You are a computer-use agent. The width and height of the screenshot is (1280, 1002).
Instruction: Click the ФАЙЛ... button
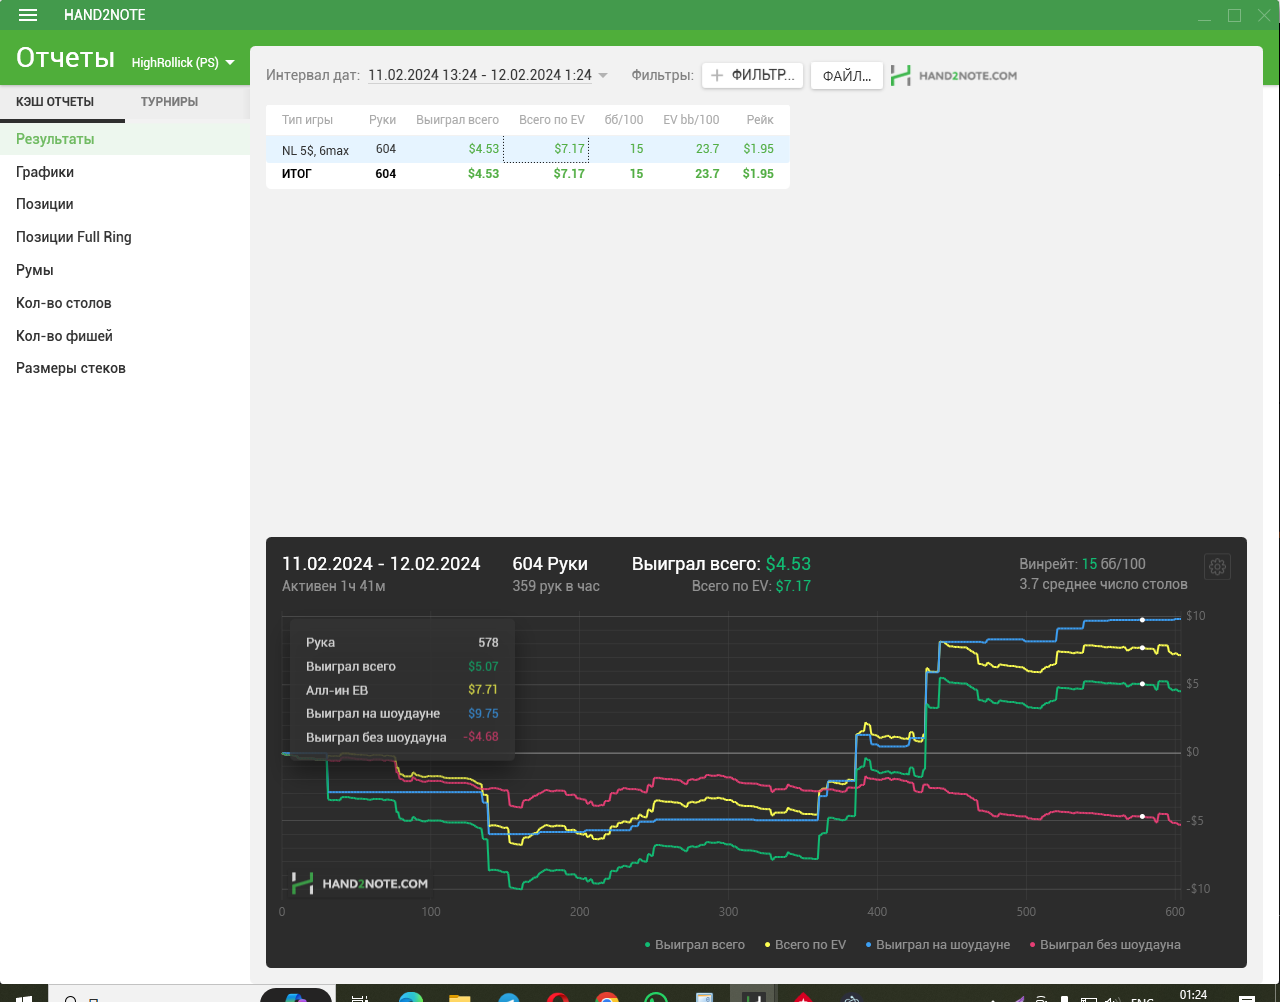846,76
